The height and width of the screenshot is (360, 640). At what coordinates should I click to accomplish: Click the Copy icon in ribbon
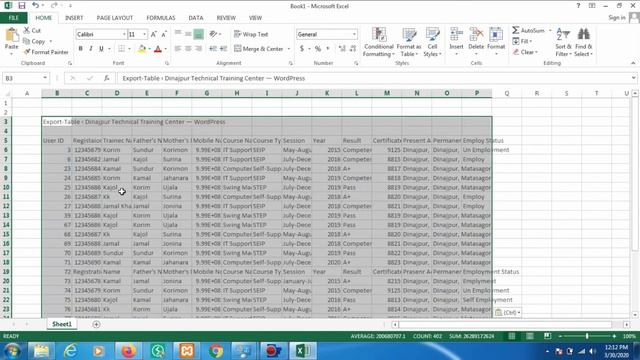27,41
